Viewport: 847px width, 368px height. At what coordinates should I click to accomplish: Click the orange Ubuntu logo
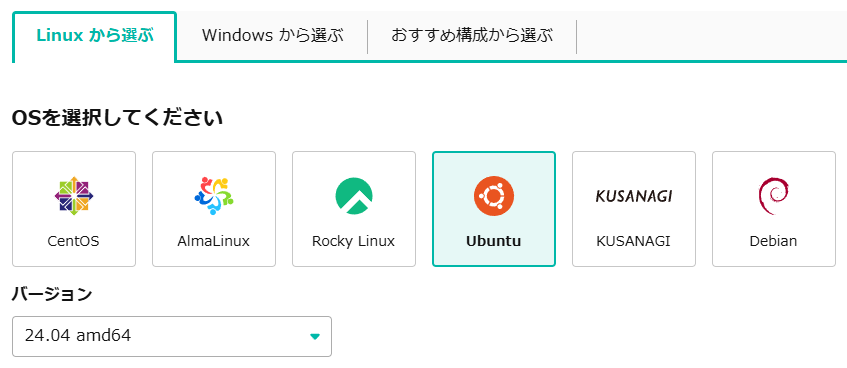[494, 196]
